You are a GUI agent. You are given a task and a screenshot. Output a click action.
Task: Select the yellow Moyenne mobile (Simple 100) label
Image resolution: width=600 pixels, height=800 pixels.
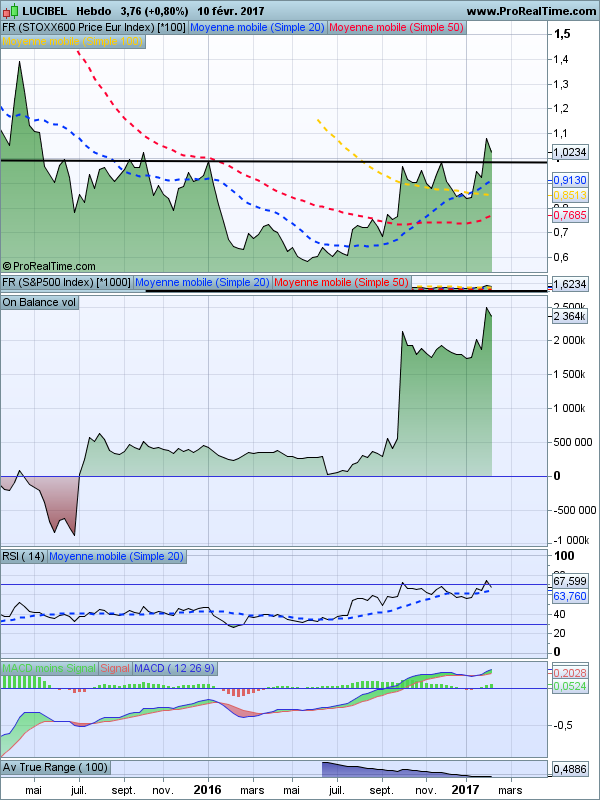(73, 41)
